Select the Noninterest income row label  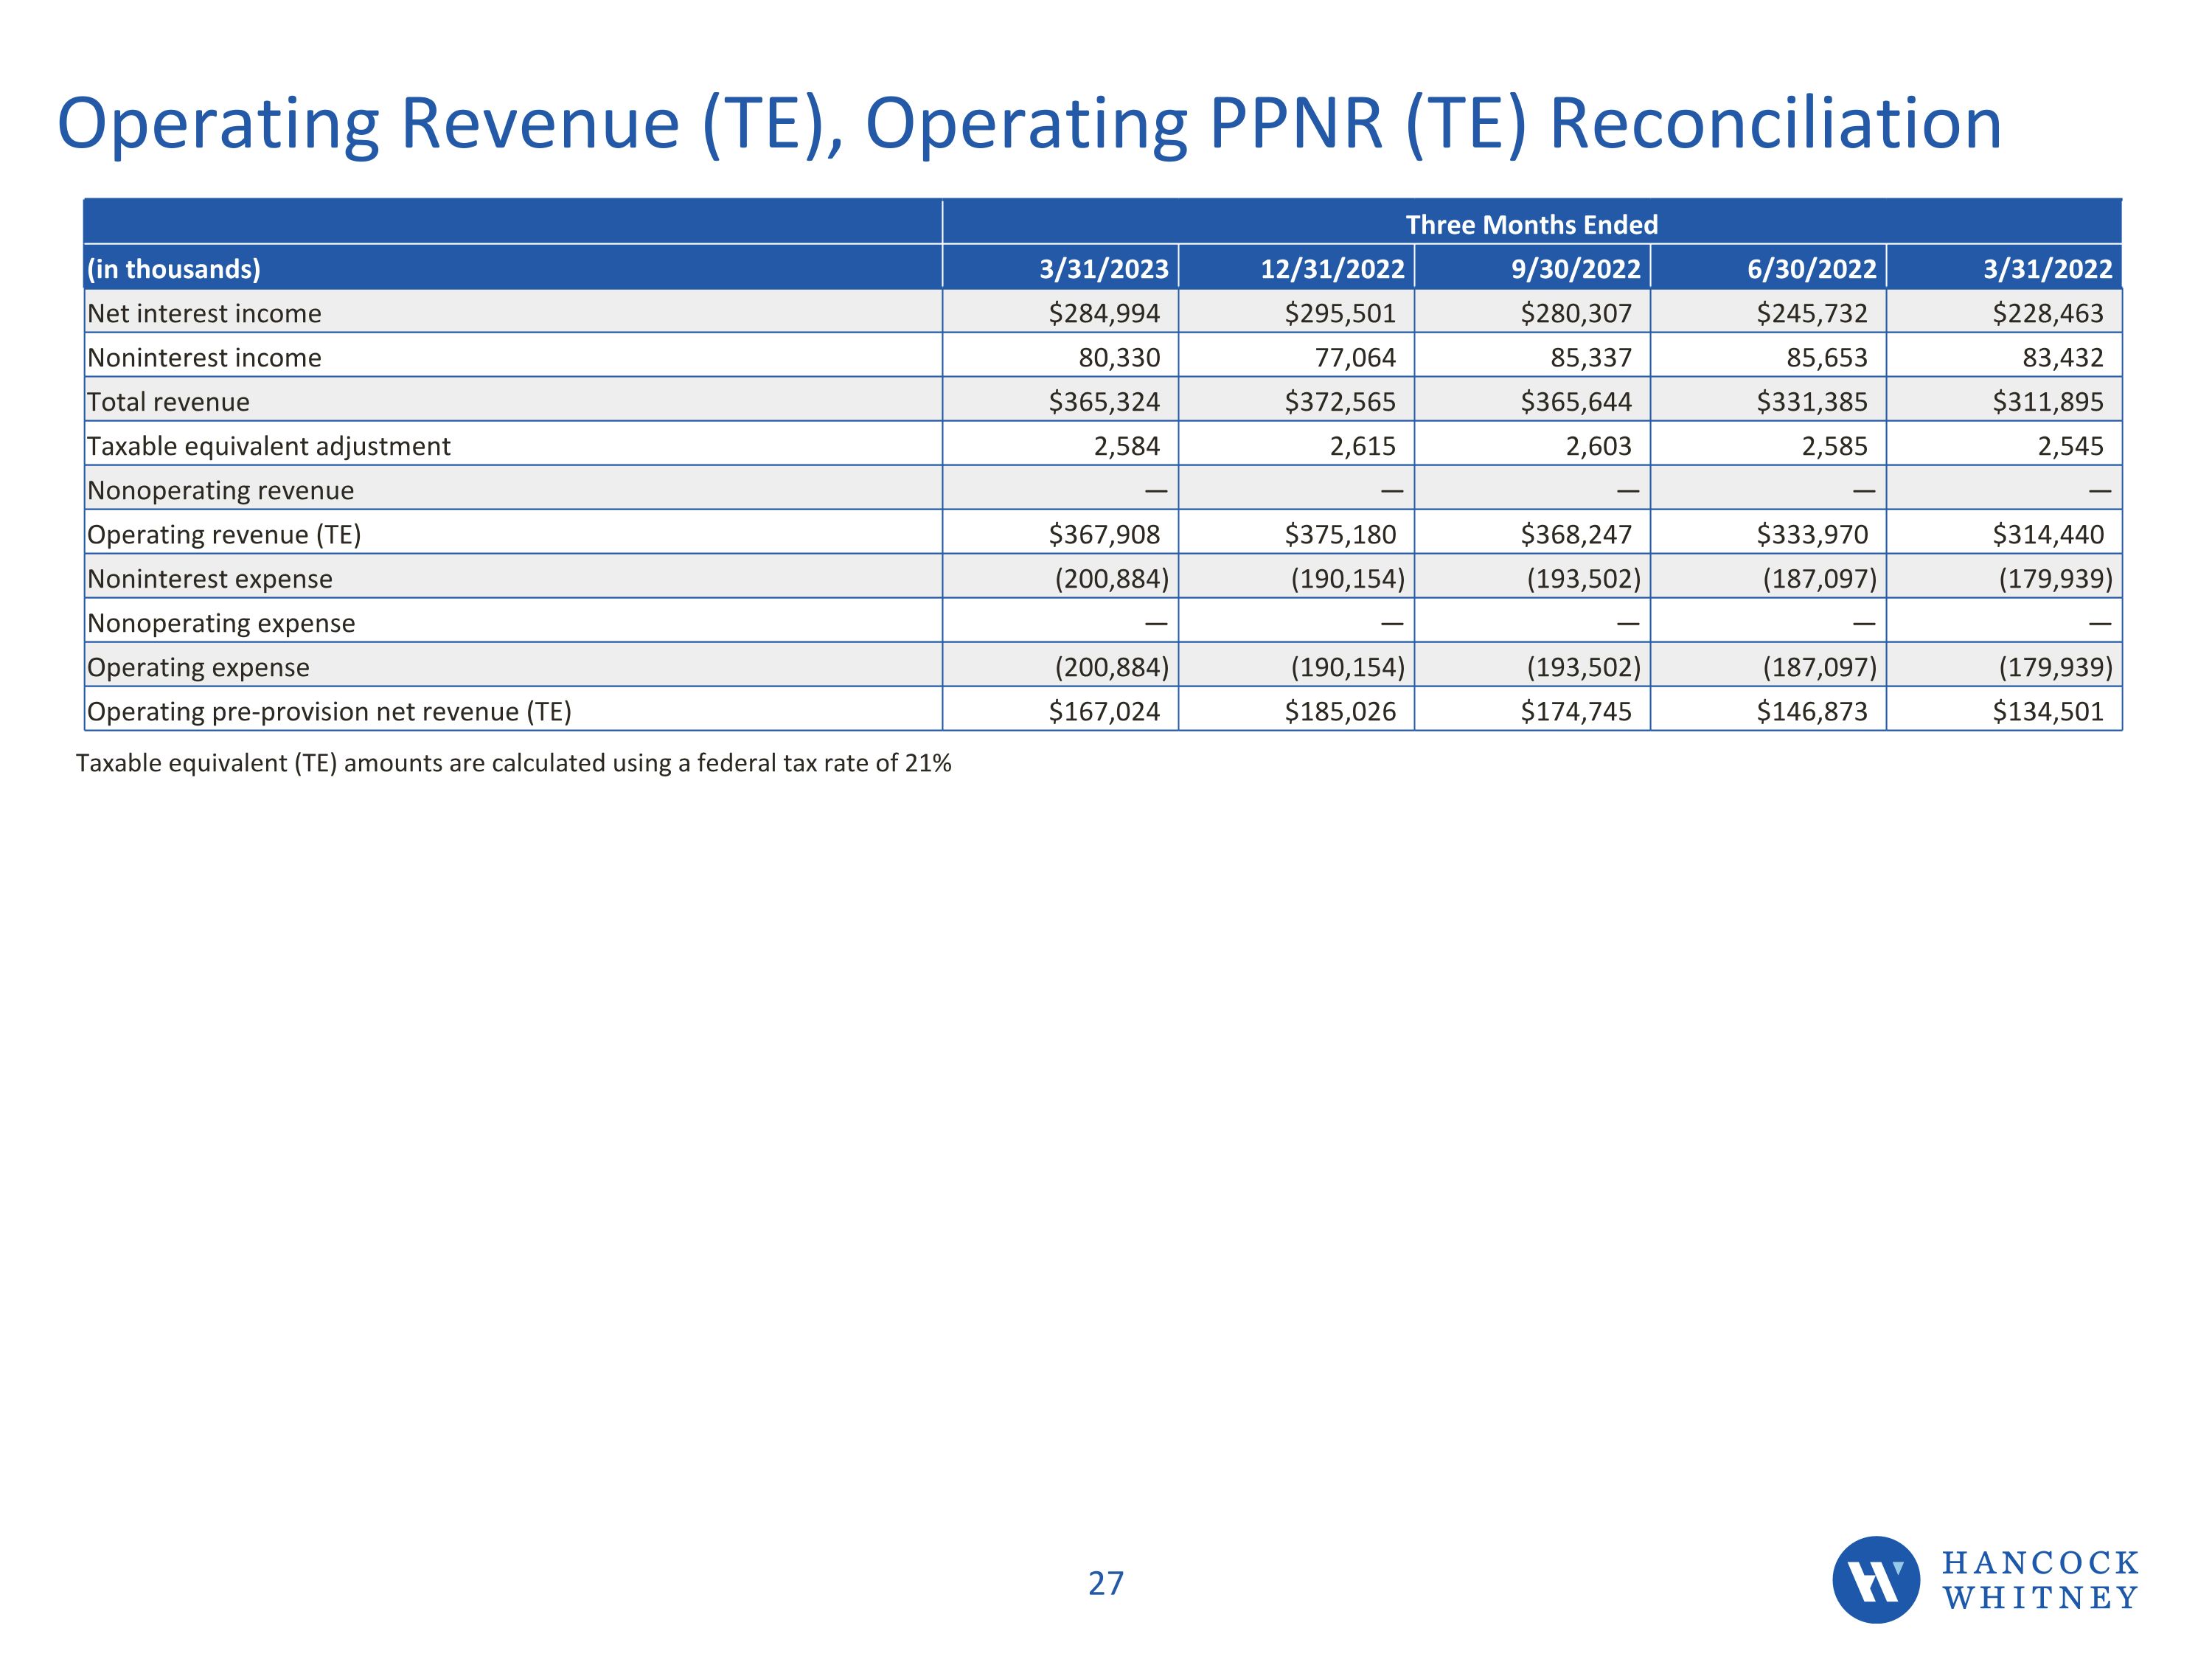pos(204,357)
